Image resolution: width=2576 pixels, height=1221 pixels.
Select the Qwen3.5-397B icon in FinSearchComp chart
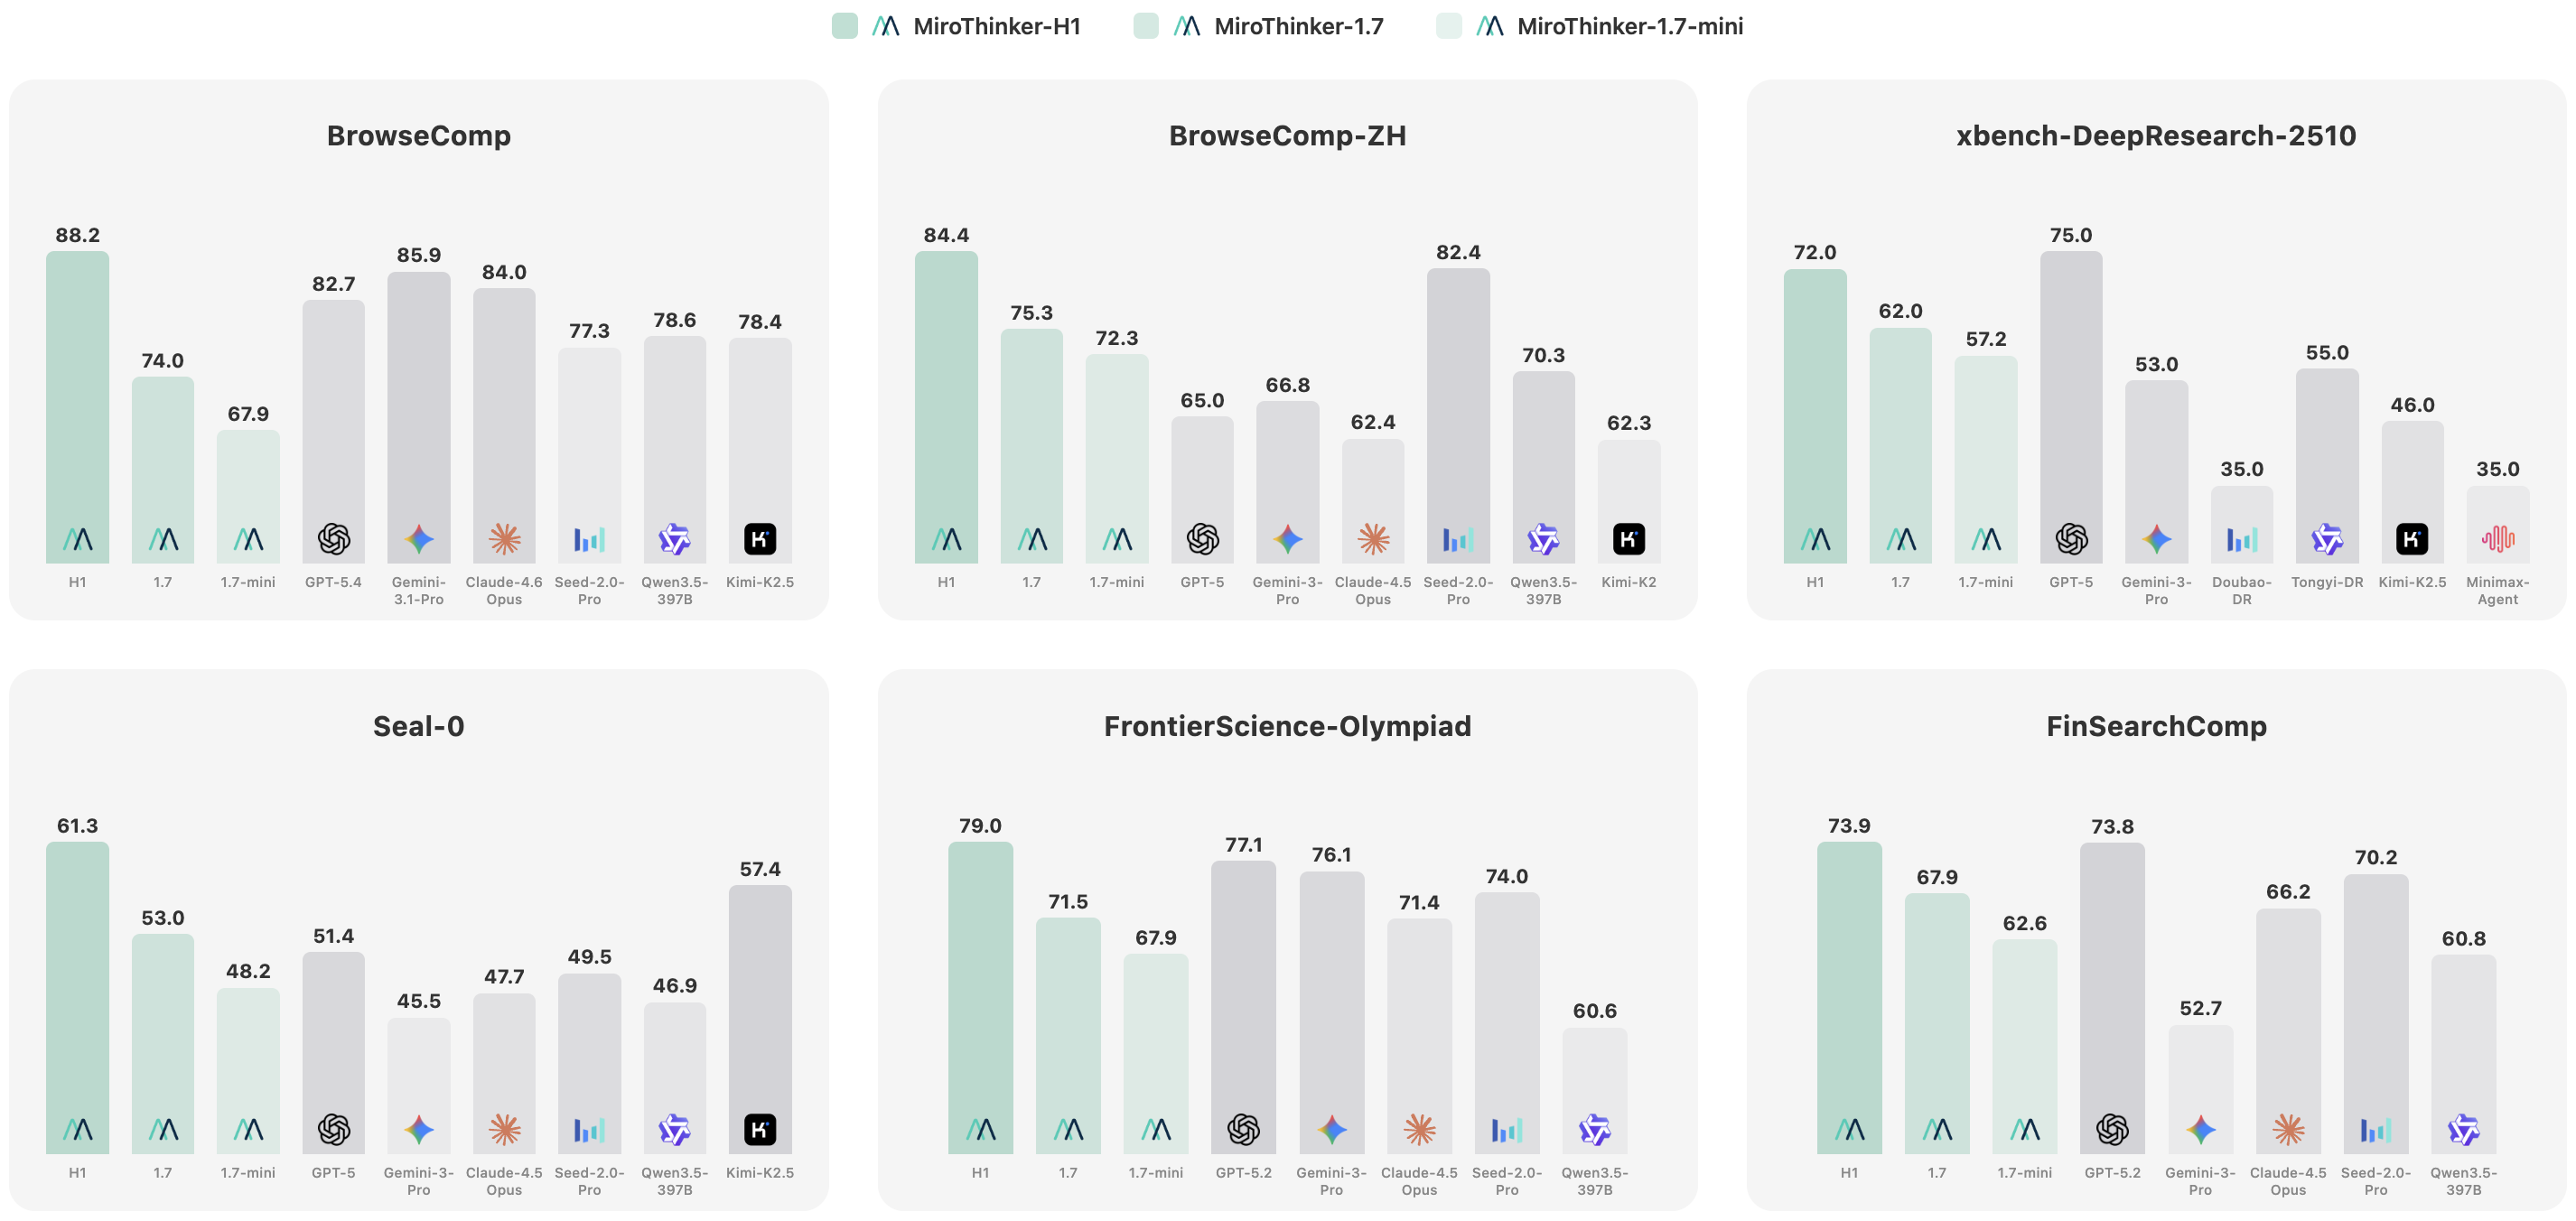(x=2463, y=1130)
